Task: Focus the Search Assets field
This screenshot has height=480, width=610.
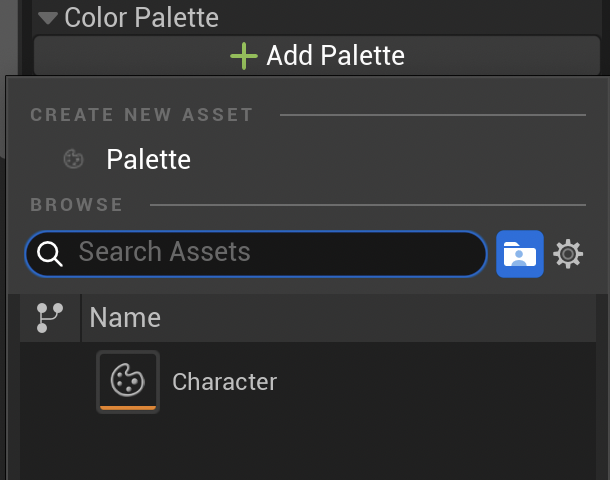Action: (x=270, y=253)
